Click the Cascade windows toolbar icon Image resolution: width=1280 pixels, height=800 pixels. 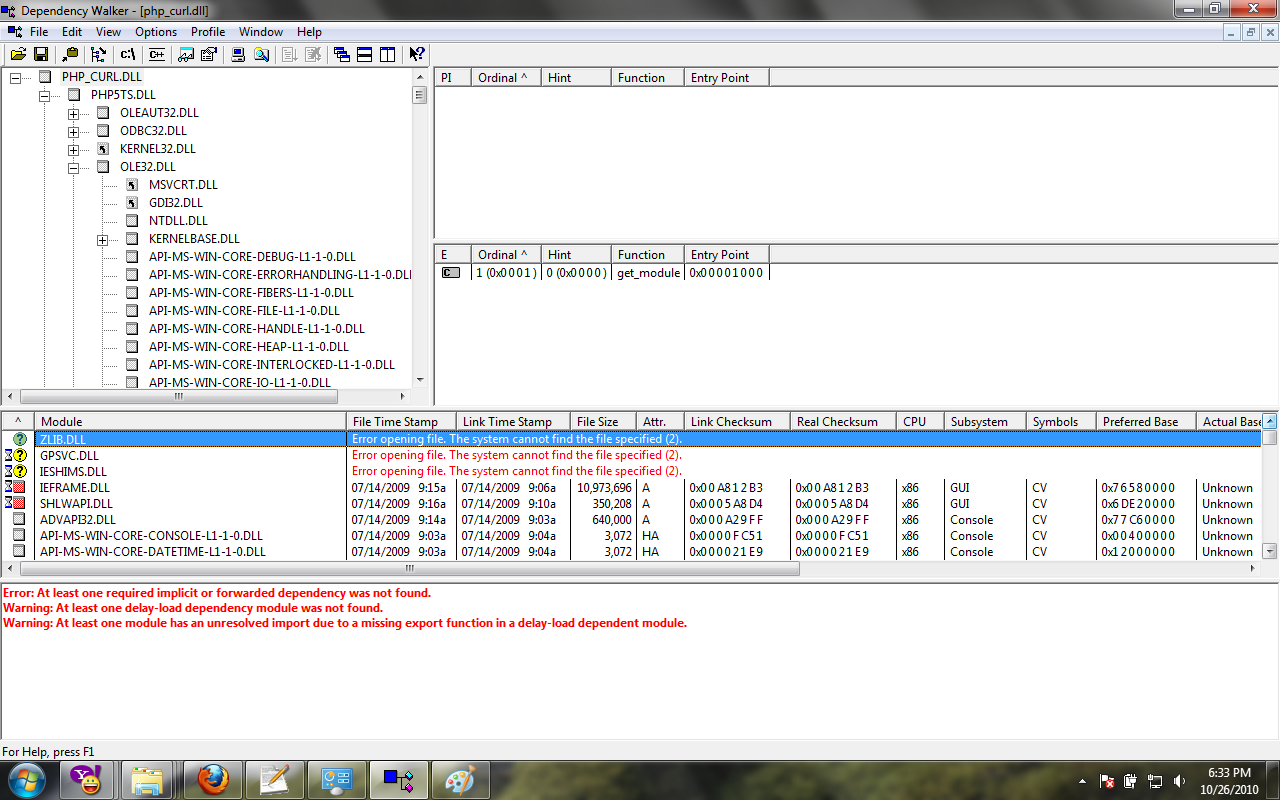tap(342, 54)
